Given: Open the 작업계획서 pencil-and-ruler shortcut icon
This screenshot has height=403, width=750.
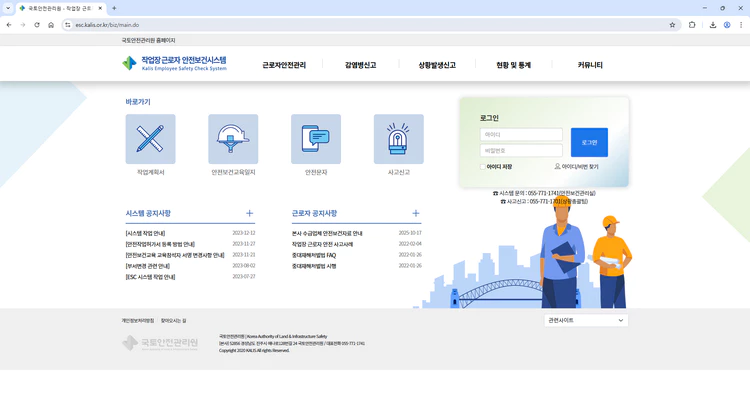Looking at the screenshot, I should (150, 139).
